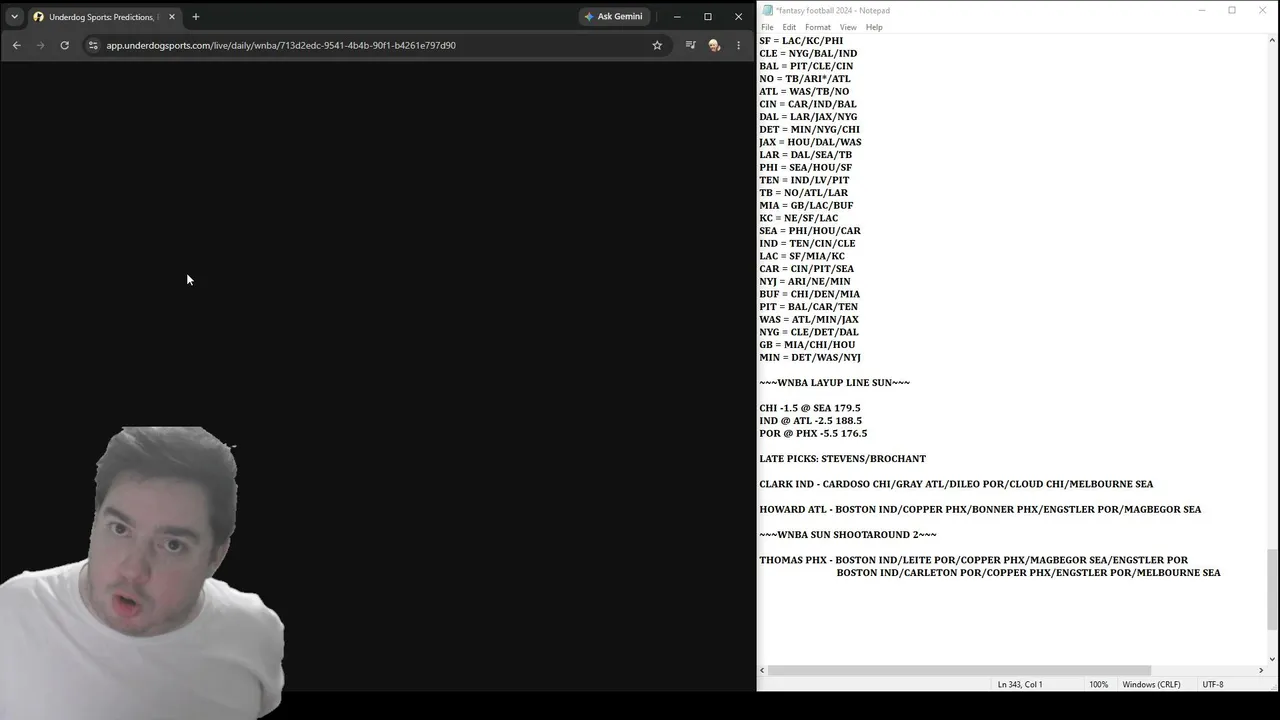
Task: Click the line 'TB = NO/ATL/LAR'
Action: click(x=803, y=193)
